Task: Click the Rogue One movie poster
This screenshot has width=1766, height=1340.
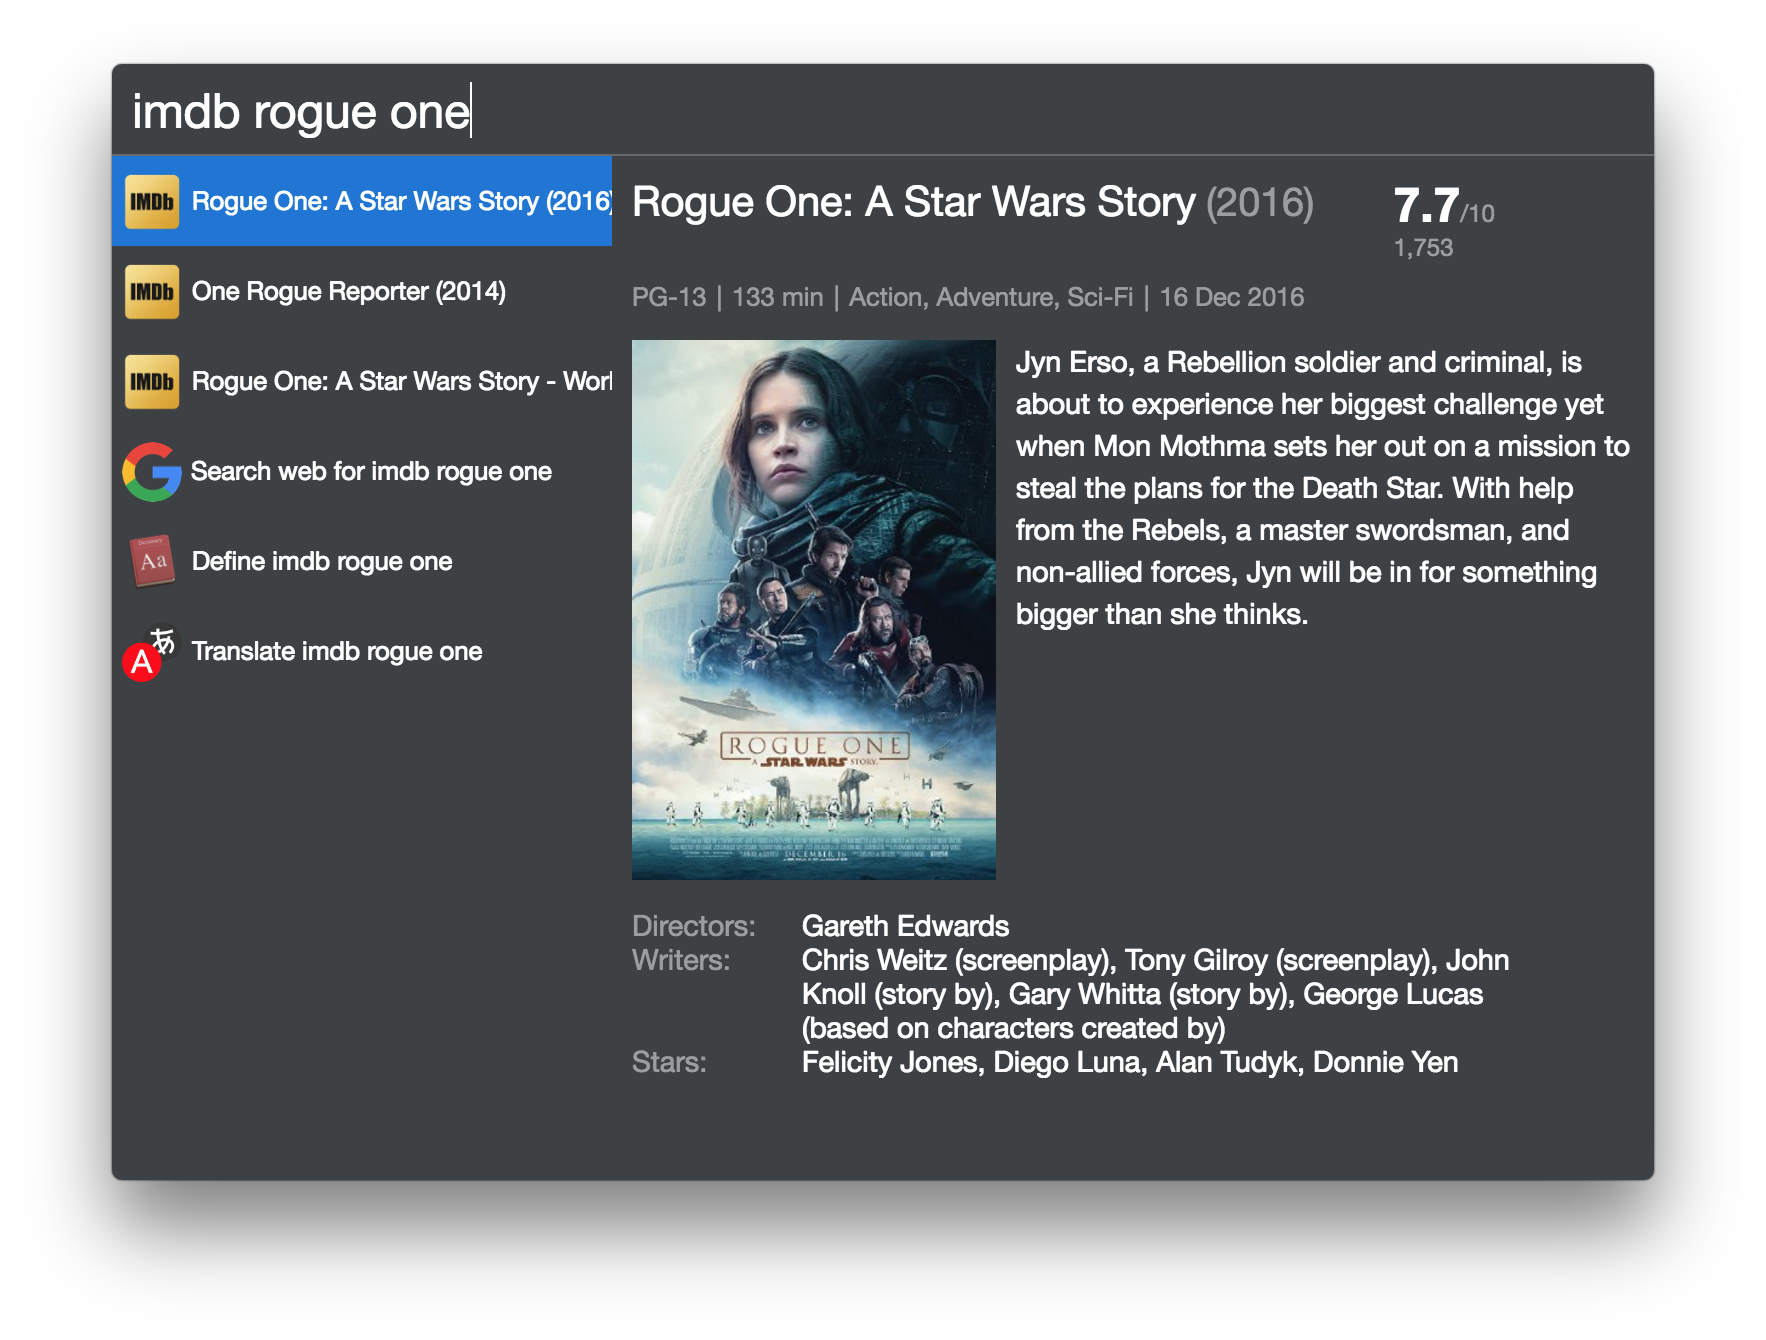Action: [x=814, y=610]
